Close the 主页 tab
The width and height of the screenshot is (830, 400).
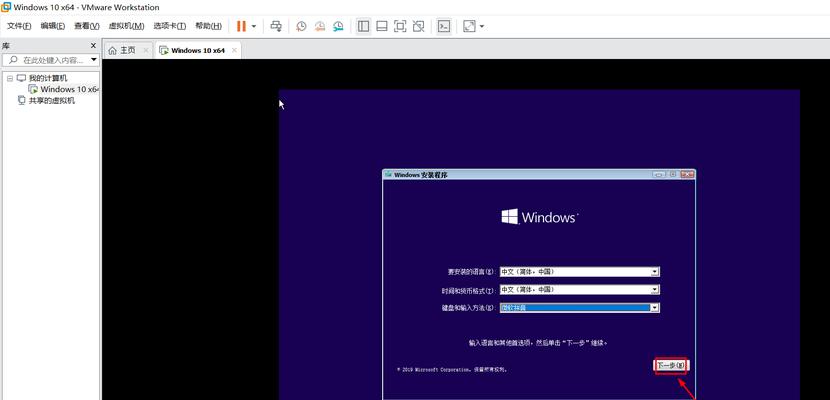click(x=146, y=50)
